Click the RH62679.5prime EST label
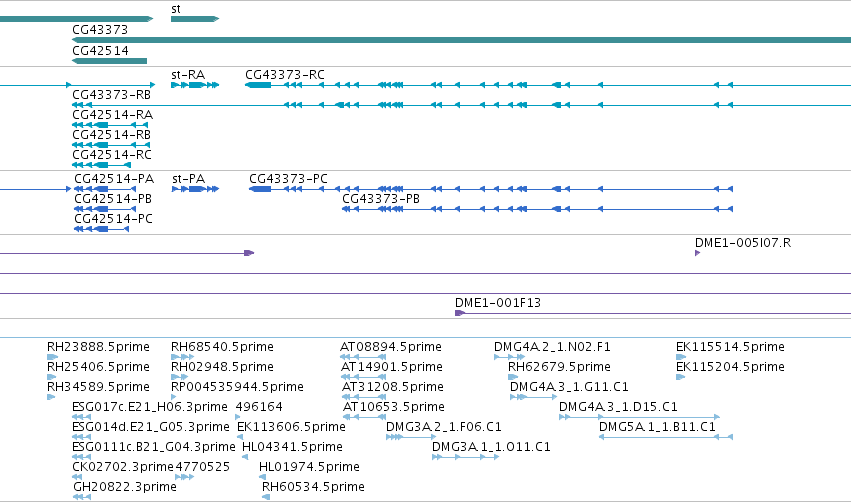 pos(559,367)
